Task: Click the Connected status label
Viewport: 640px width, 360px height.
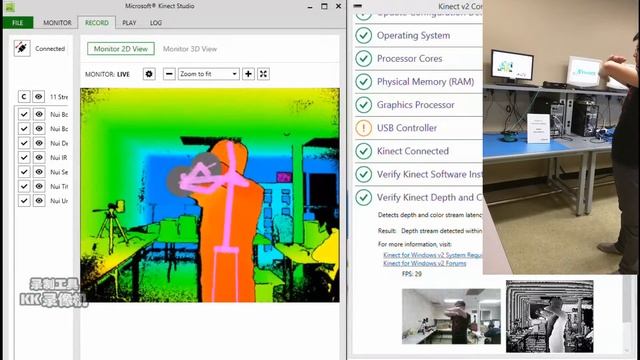Action: 50,49
